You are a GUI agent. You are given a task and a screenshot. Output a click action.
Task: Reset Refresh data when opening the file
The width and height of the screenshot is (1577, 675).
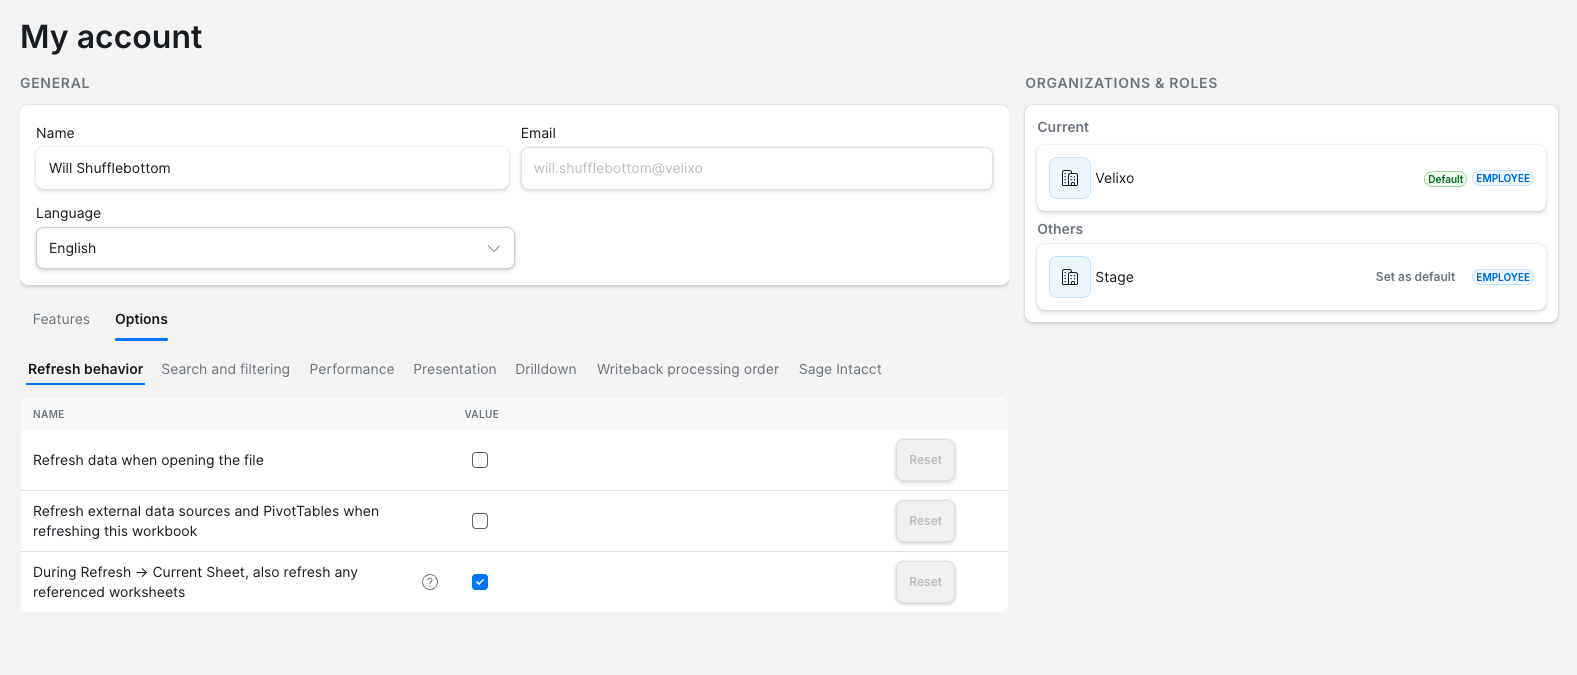click(x=925, y=460)
